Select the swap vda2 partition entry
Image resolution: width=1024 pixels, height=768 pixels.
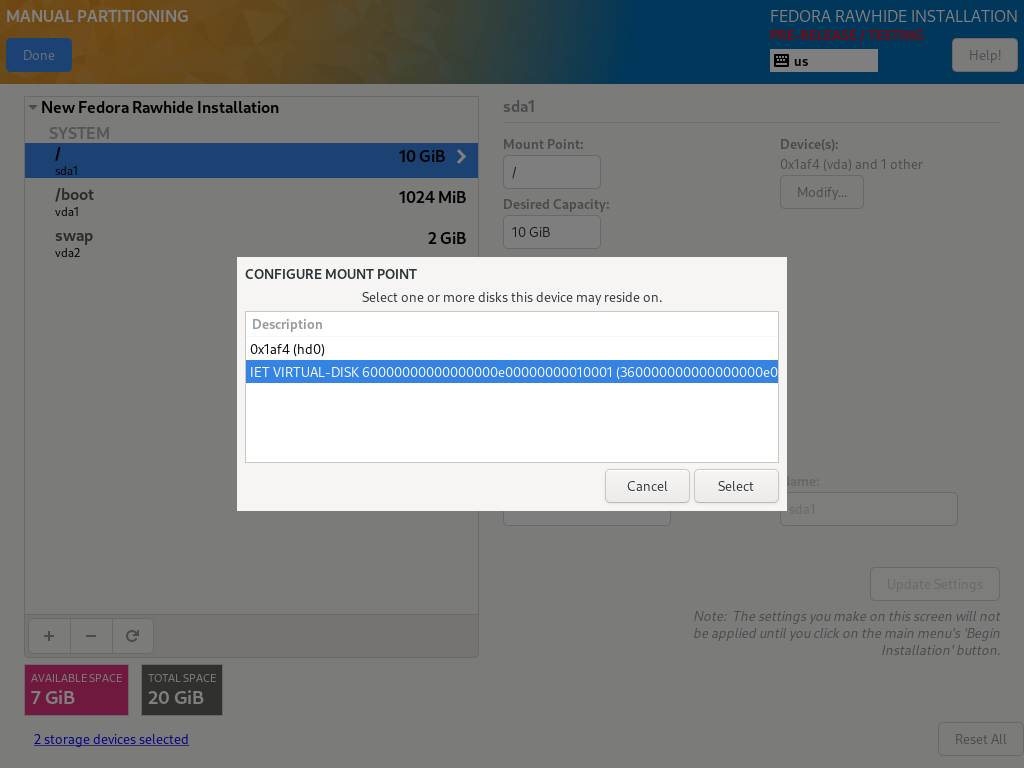[x=251, y=243]
